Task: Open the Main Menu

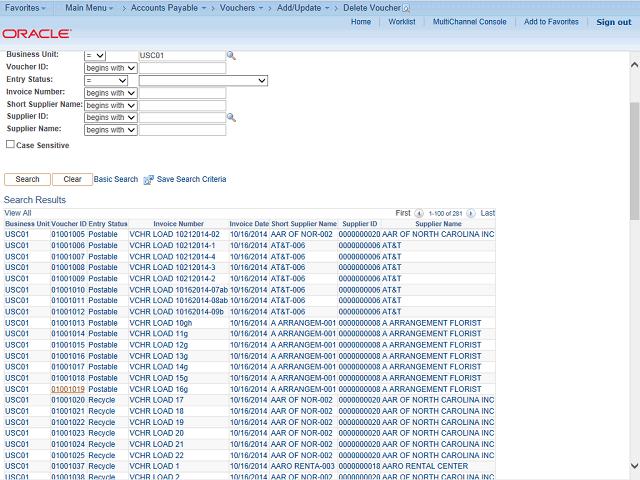Action: point(89,8)
